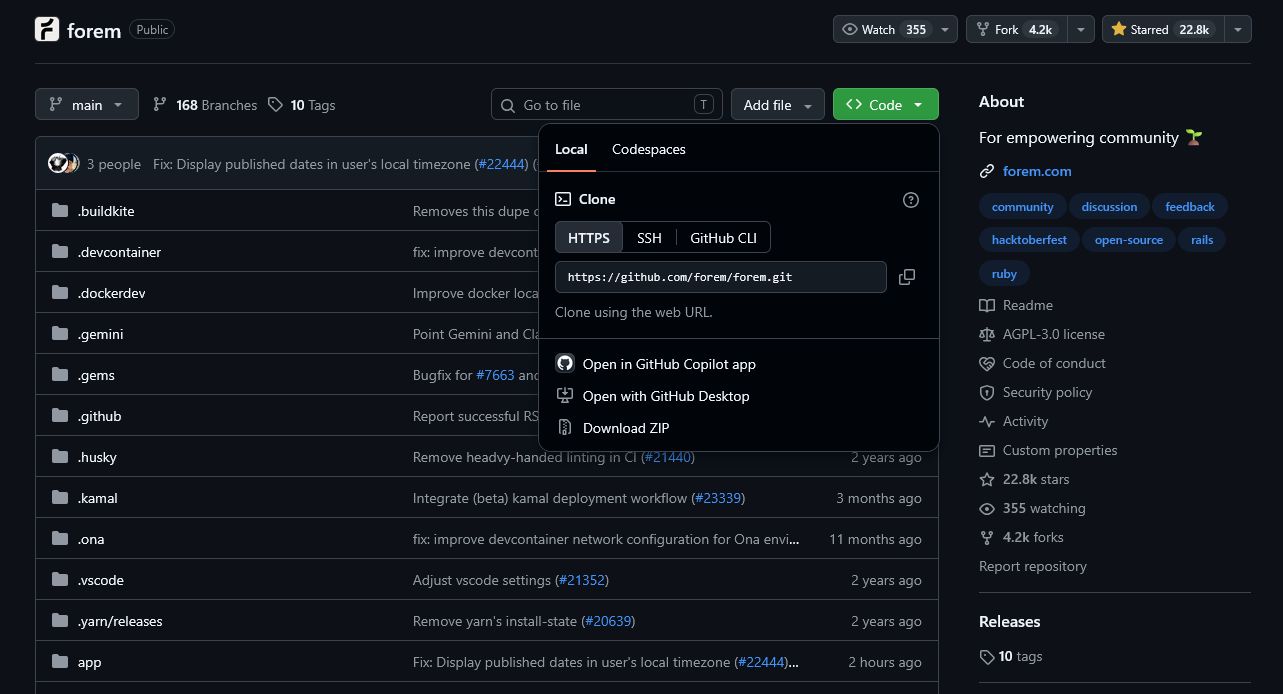Screen dimensions: 1283x694
Task: Open the Report repository link
Action: [1033, 567]
